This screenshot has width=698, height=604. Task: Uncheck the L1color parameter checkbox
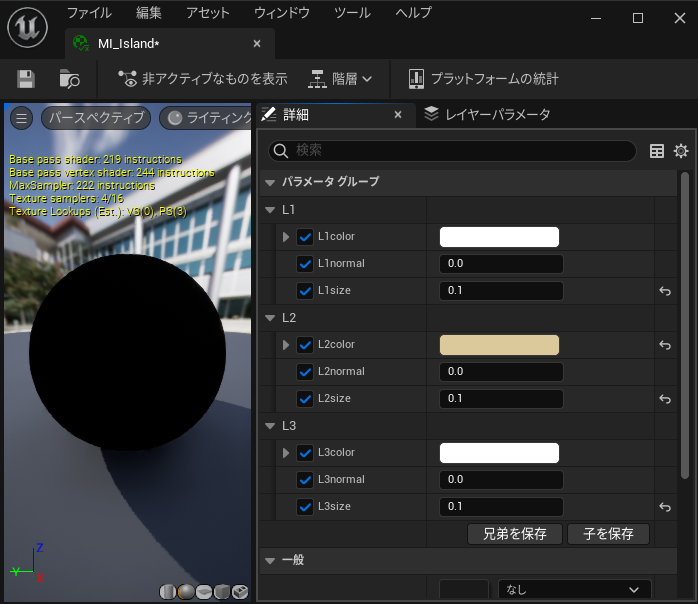(306, 237)
